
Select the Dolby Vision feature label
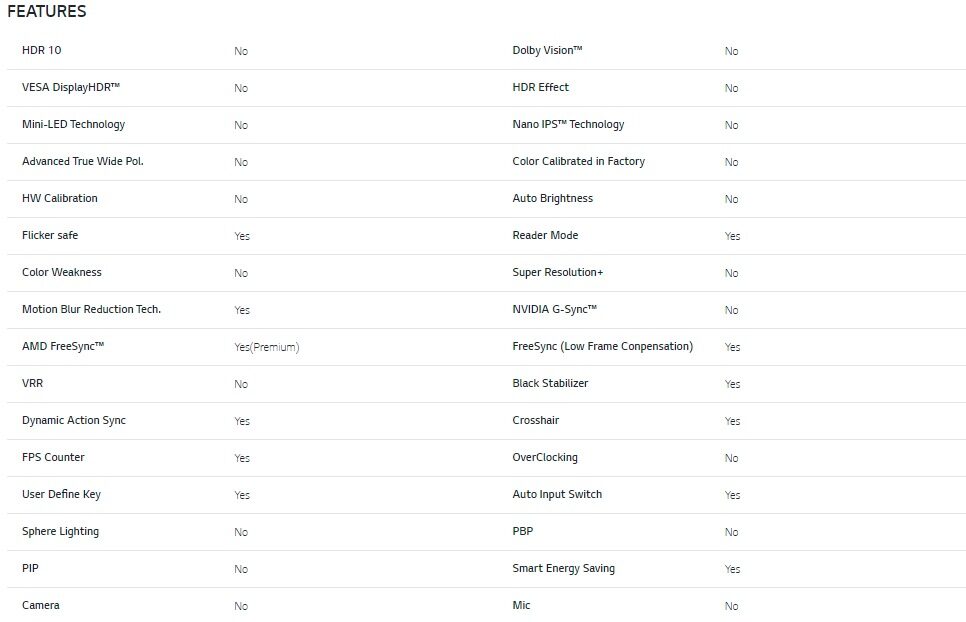point(547,50)
